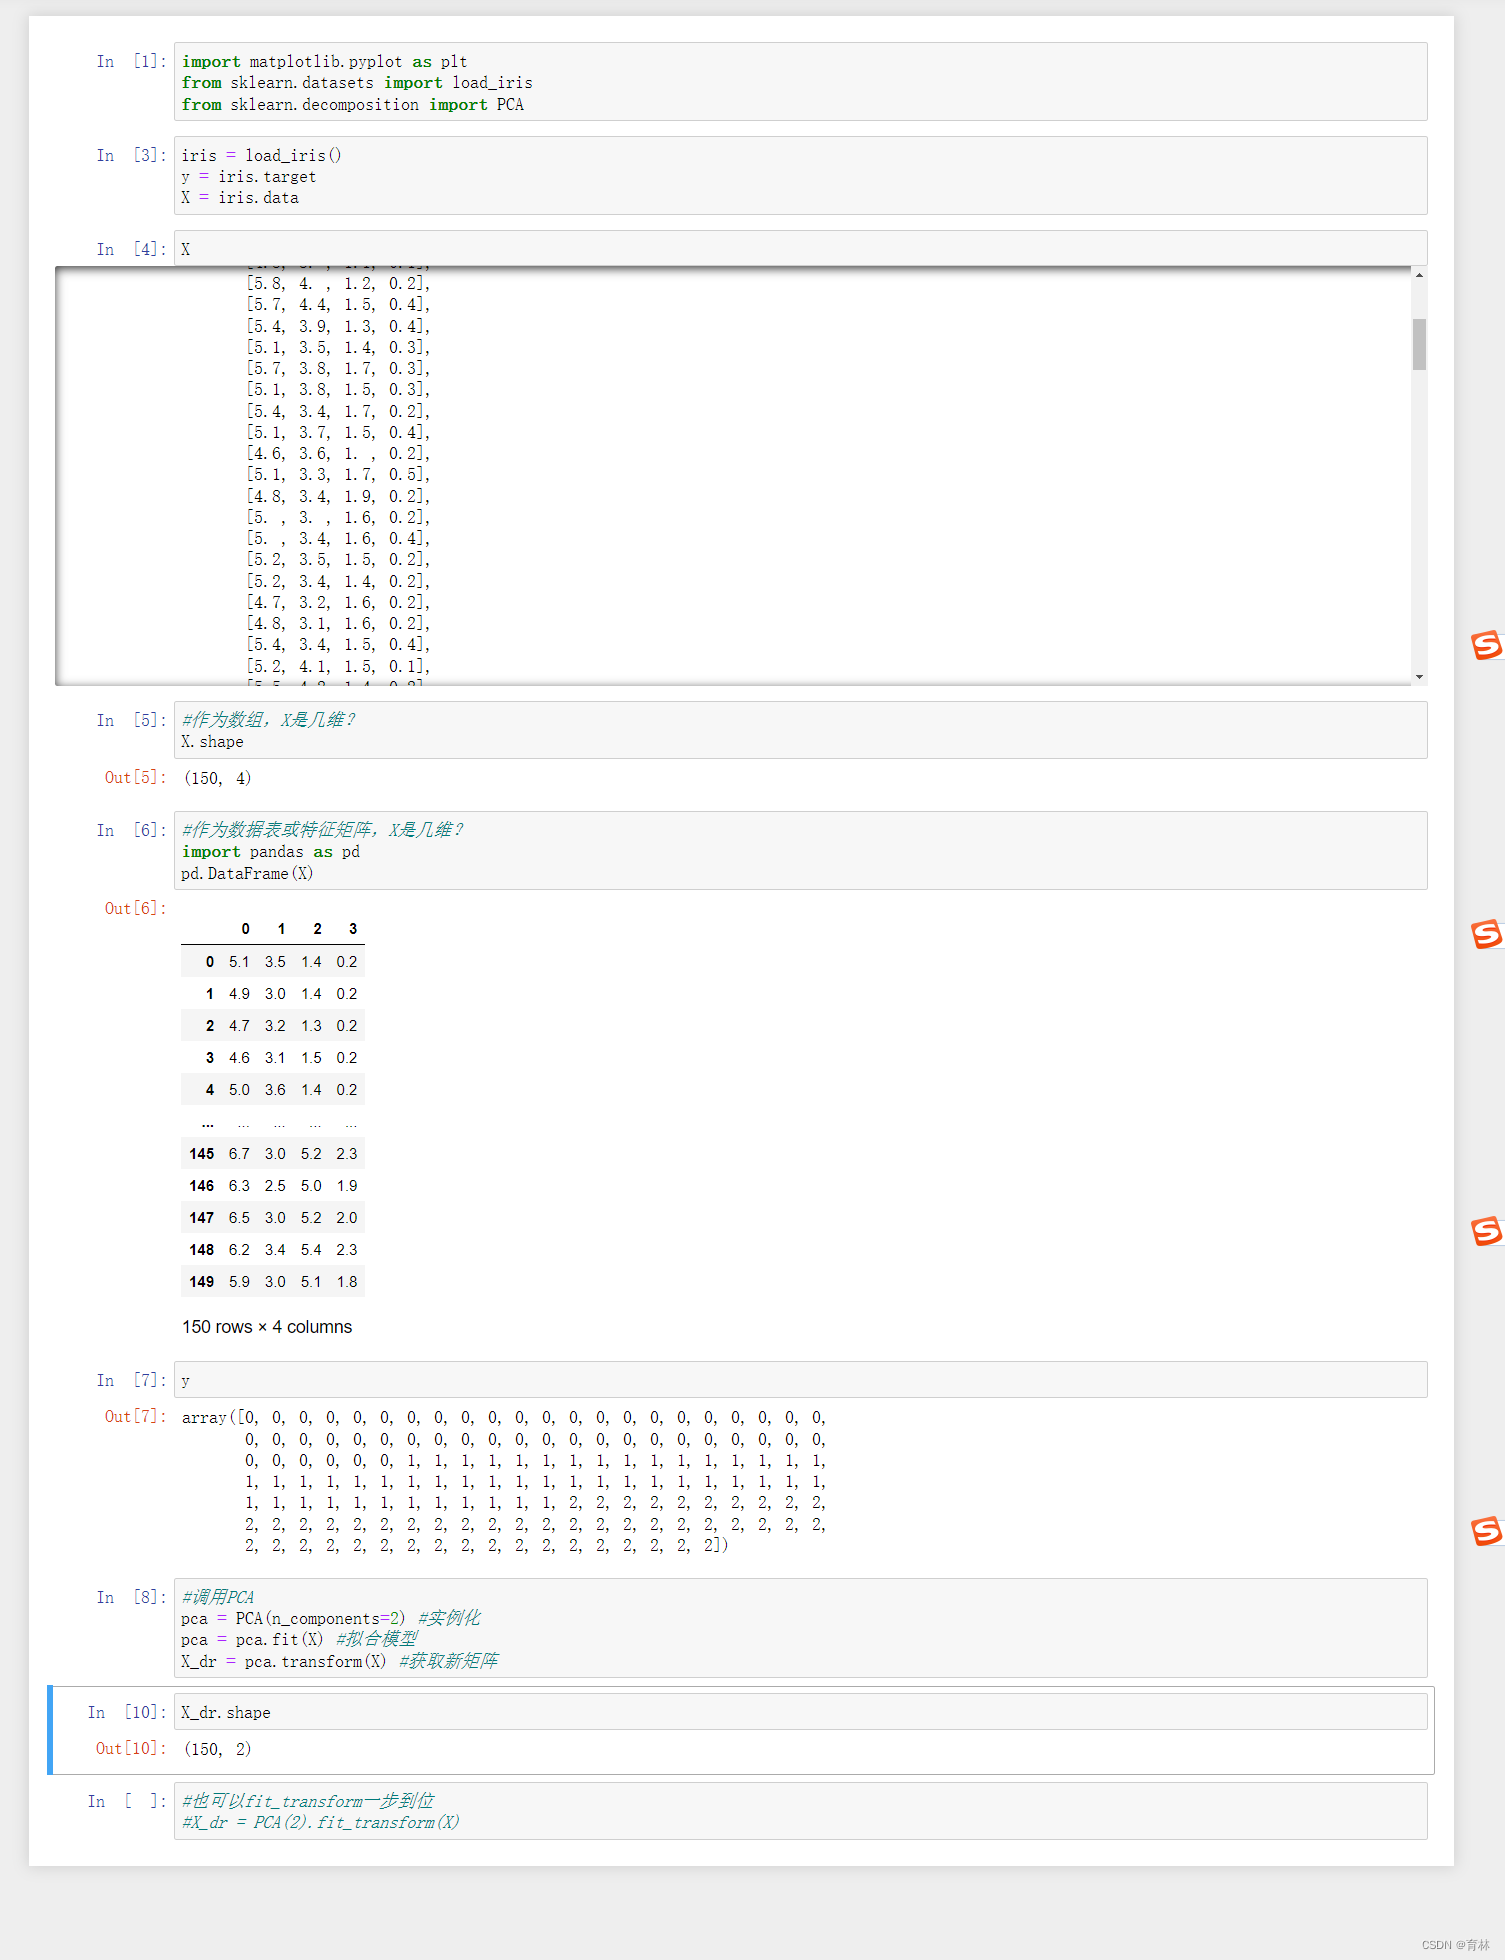Click the X output row [4.6, 3.6, 1. , 0.2]

click(x=338, y=454)
